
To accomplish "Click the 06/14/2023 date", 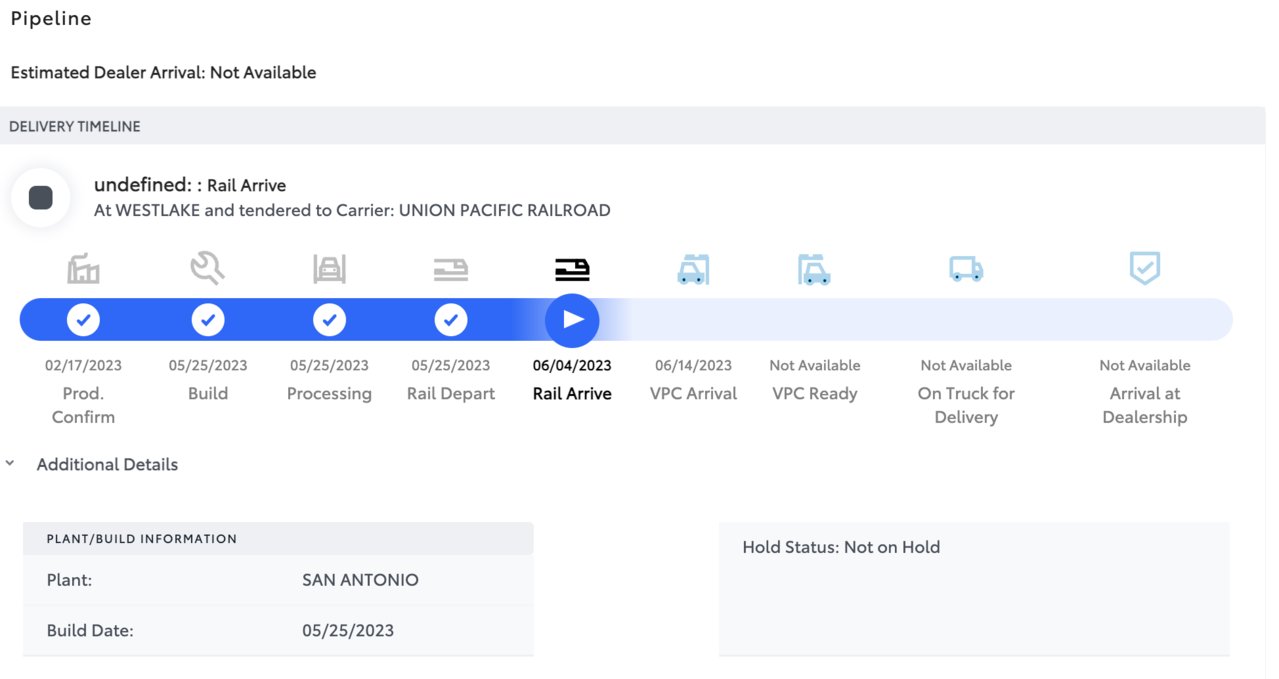I will pos(693,365).
